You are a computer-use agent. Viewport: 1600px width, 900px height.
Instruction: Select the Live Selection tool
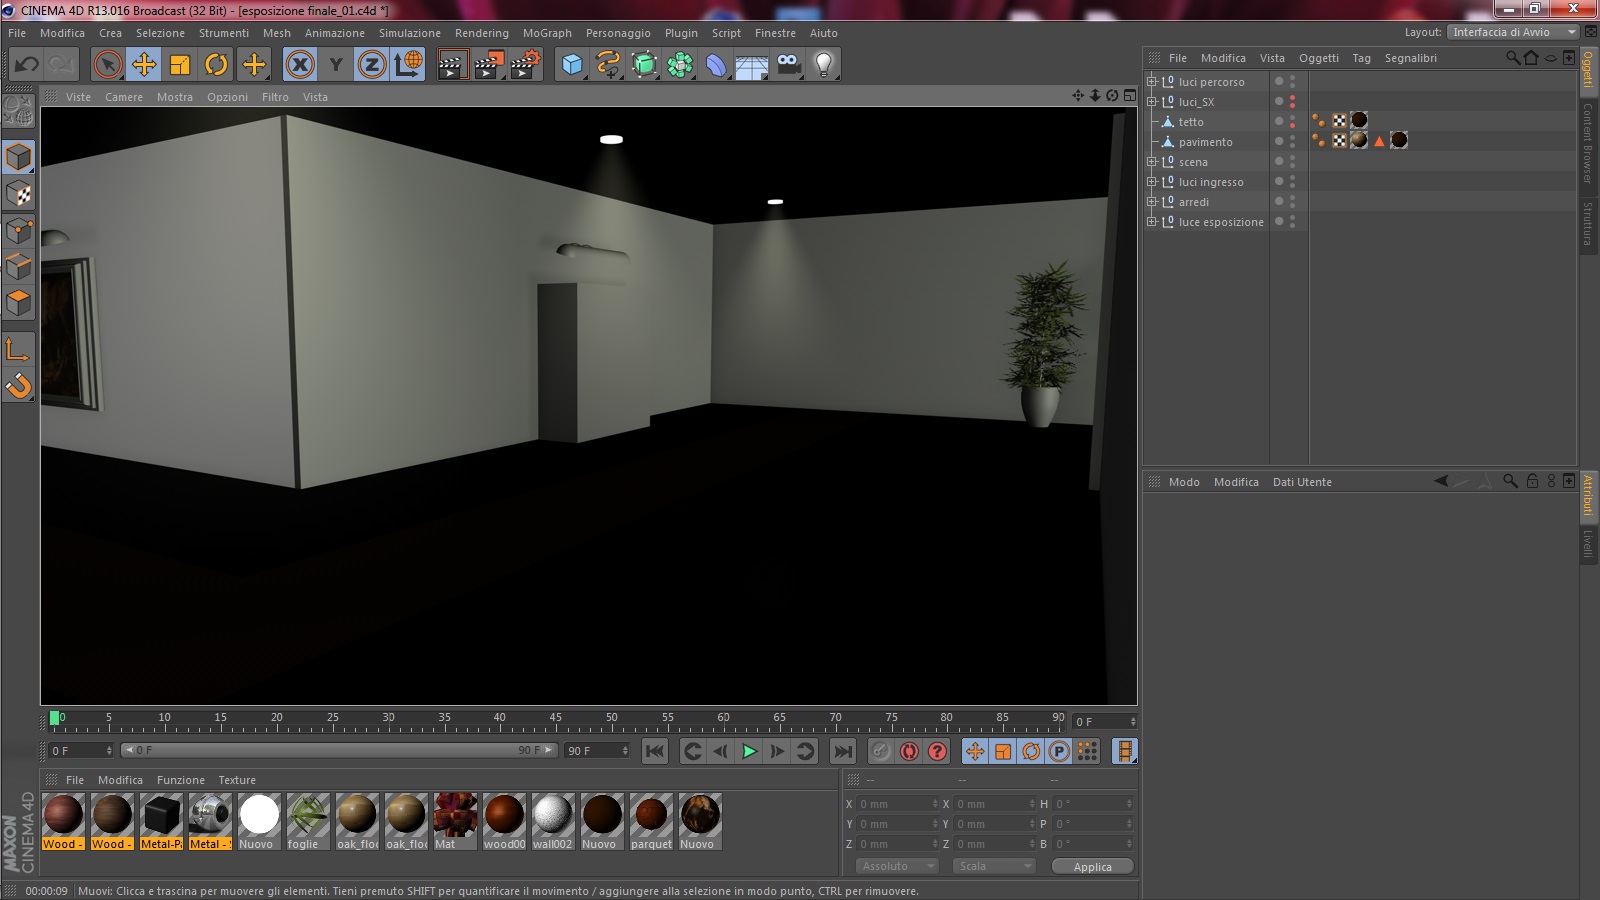click(107, 65)
